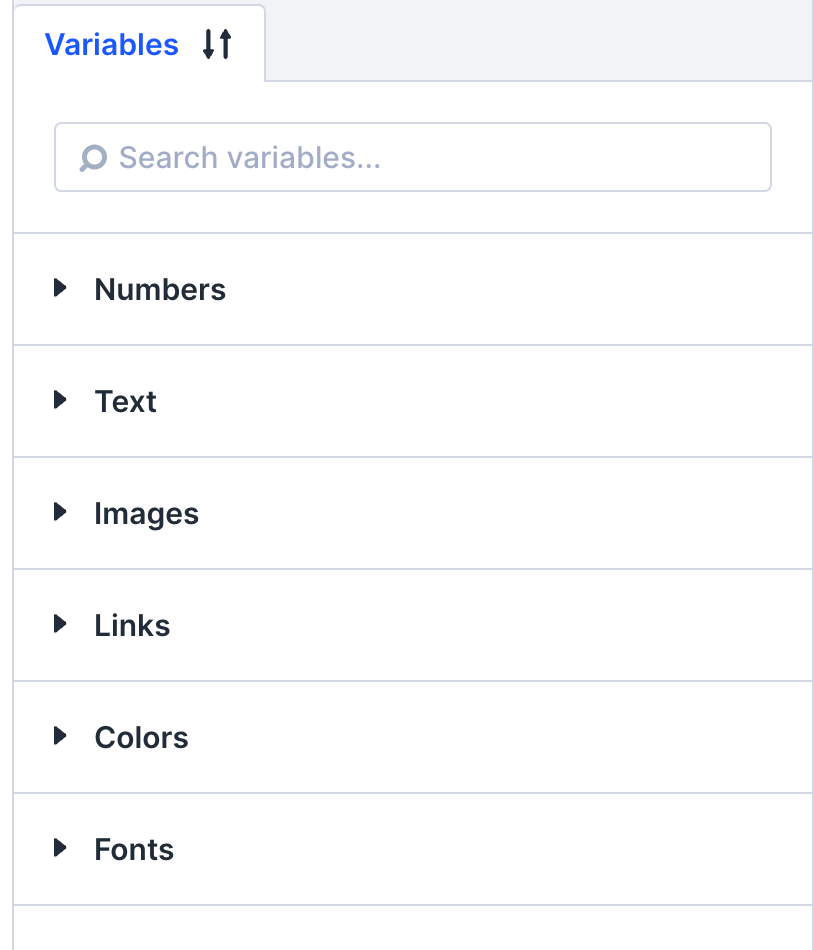Image resolution: width=814 pixels, height=950 pixels.
Task: Click the Fonts header row
Action: click(400, 849)
